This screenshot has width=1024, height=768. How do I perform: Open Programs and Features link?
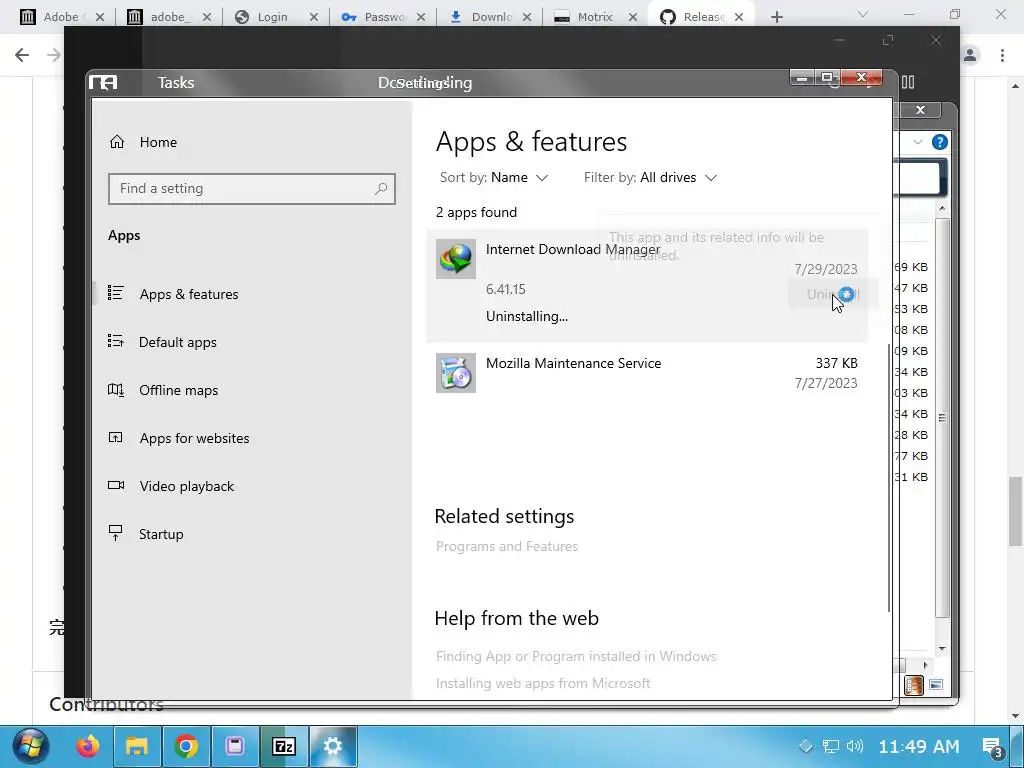coord(507,546)
